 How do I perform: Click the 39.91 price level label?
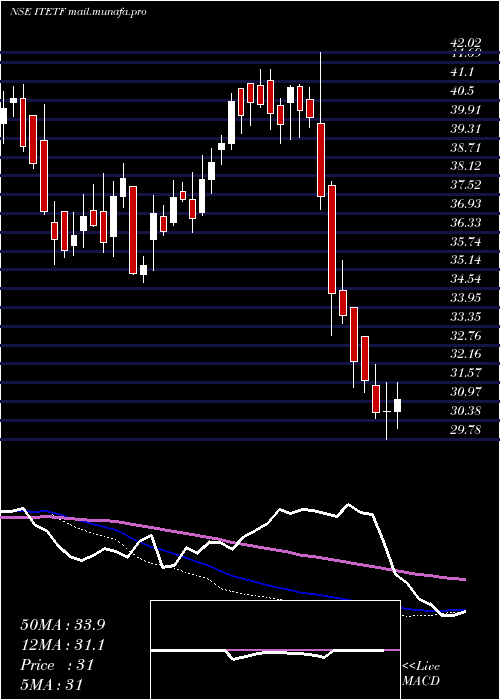(x=466, y=110)
